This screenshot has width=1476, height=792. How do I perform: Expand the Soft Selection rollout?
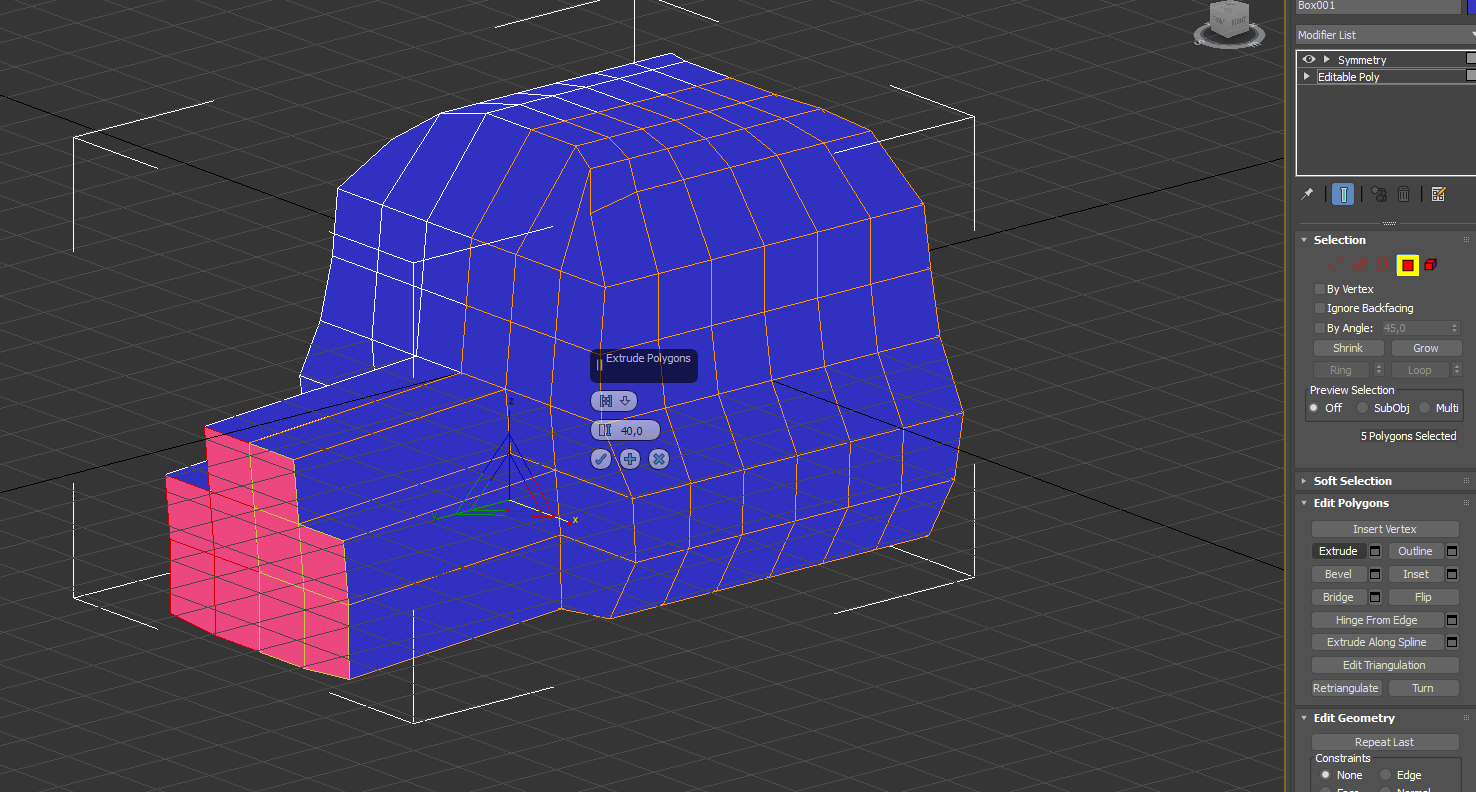pyautogui.click(x=1304, y=481)
